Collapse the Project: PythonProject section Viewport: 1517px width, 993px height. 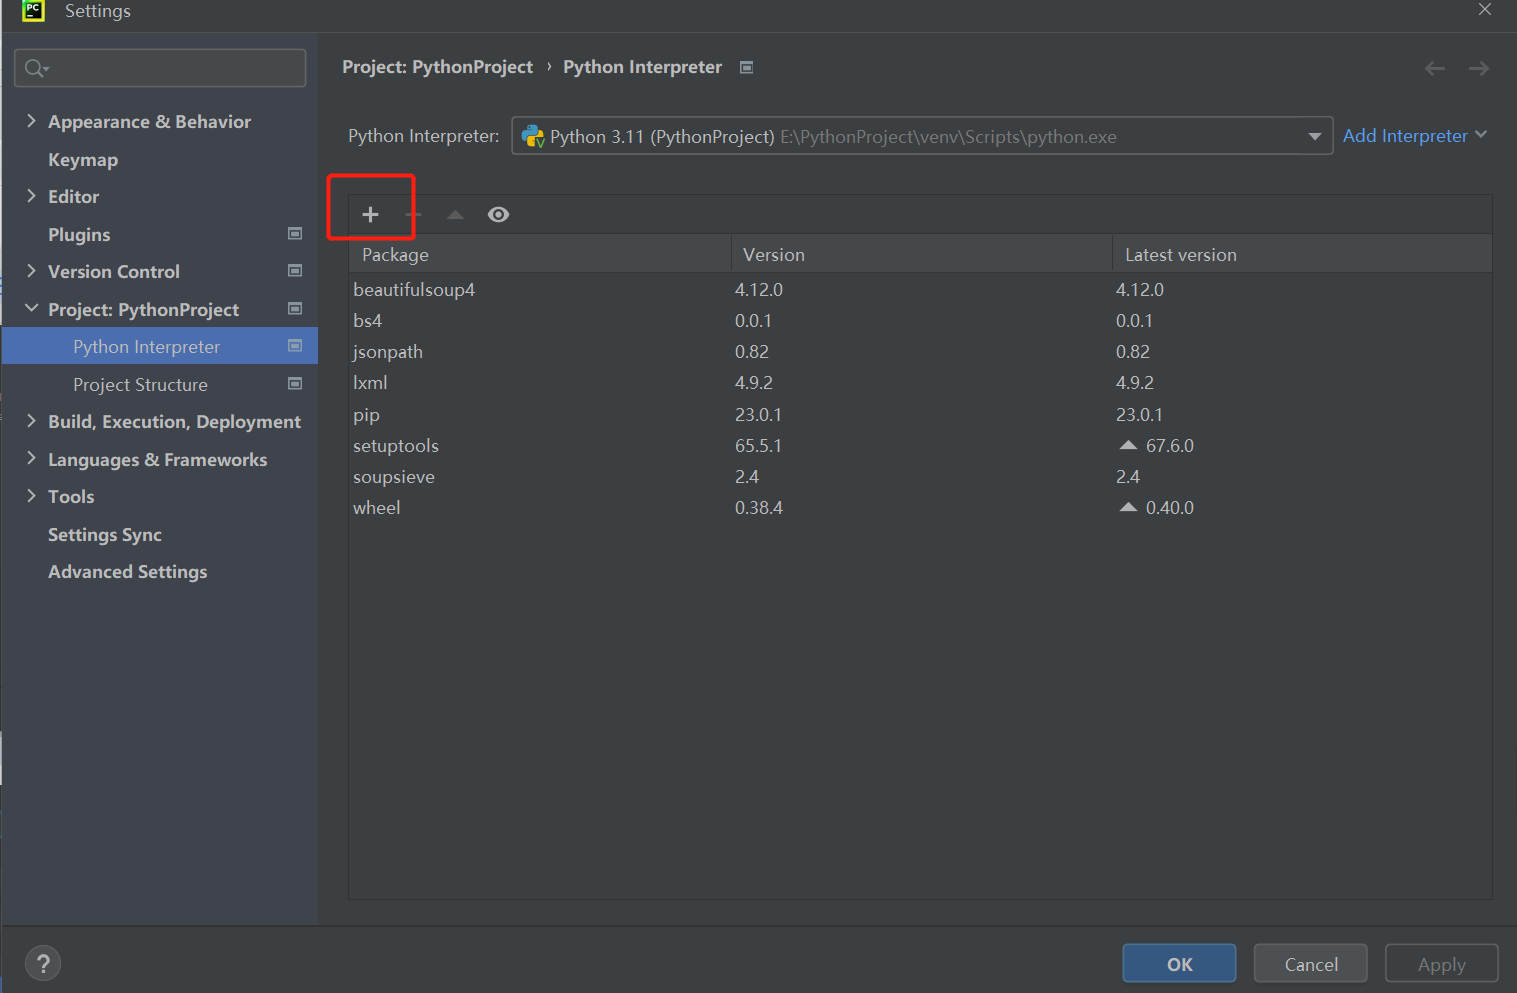31,308
